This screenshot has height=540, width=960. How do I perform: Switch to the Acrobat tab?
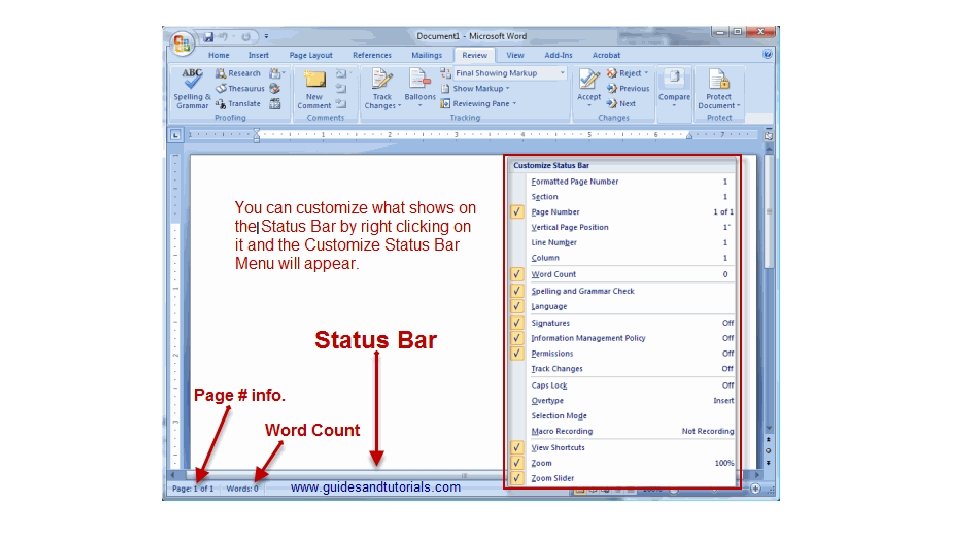click(606, 55)
